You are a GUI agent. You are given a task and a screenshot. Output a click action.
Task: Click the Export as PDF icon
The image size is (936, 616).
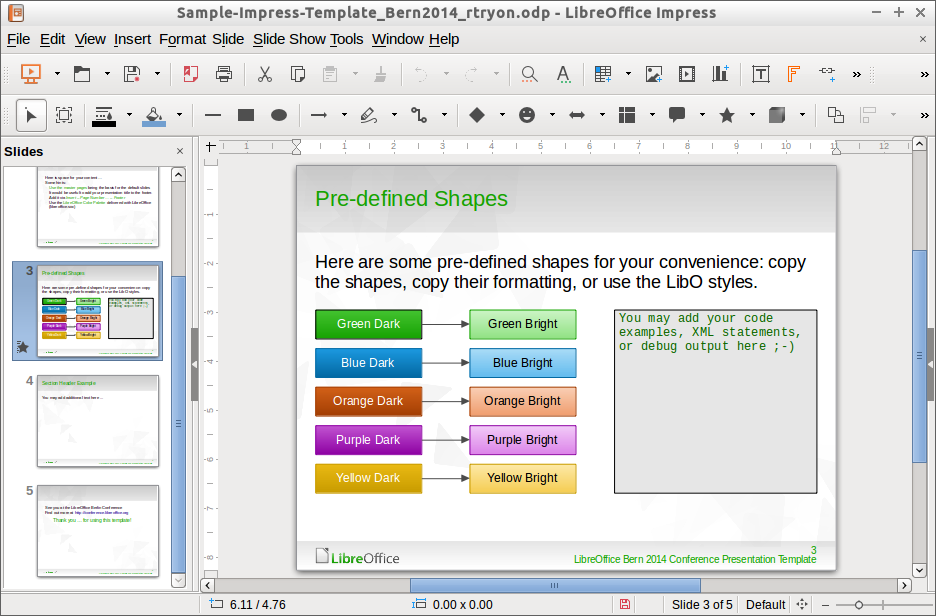pos(190,74)
